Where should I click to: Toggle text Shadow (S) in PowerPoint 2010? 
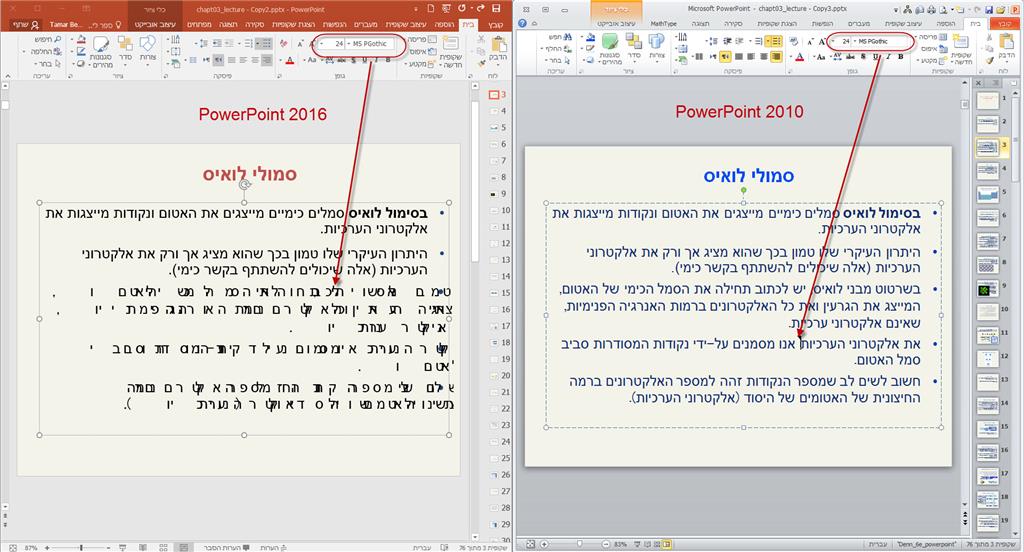coord(863,57)
